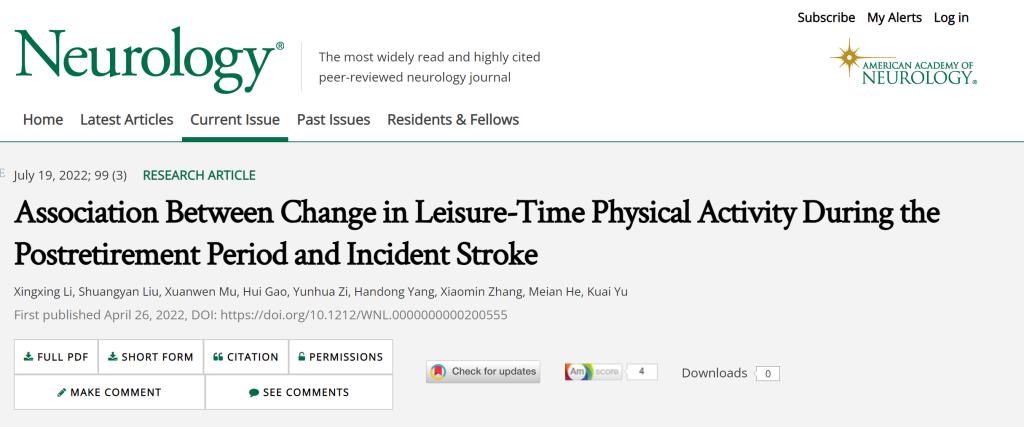This screenshot has width=1024, height=427.
Task: Open the American Academy of Neurology logo
Action: point(904,63)
